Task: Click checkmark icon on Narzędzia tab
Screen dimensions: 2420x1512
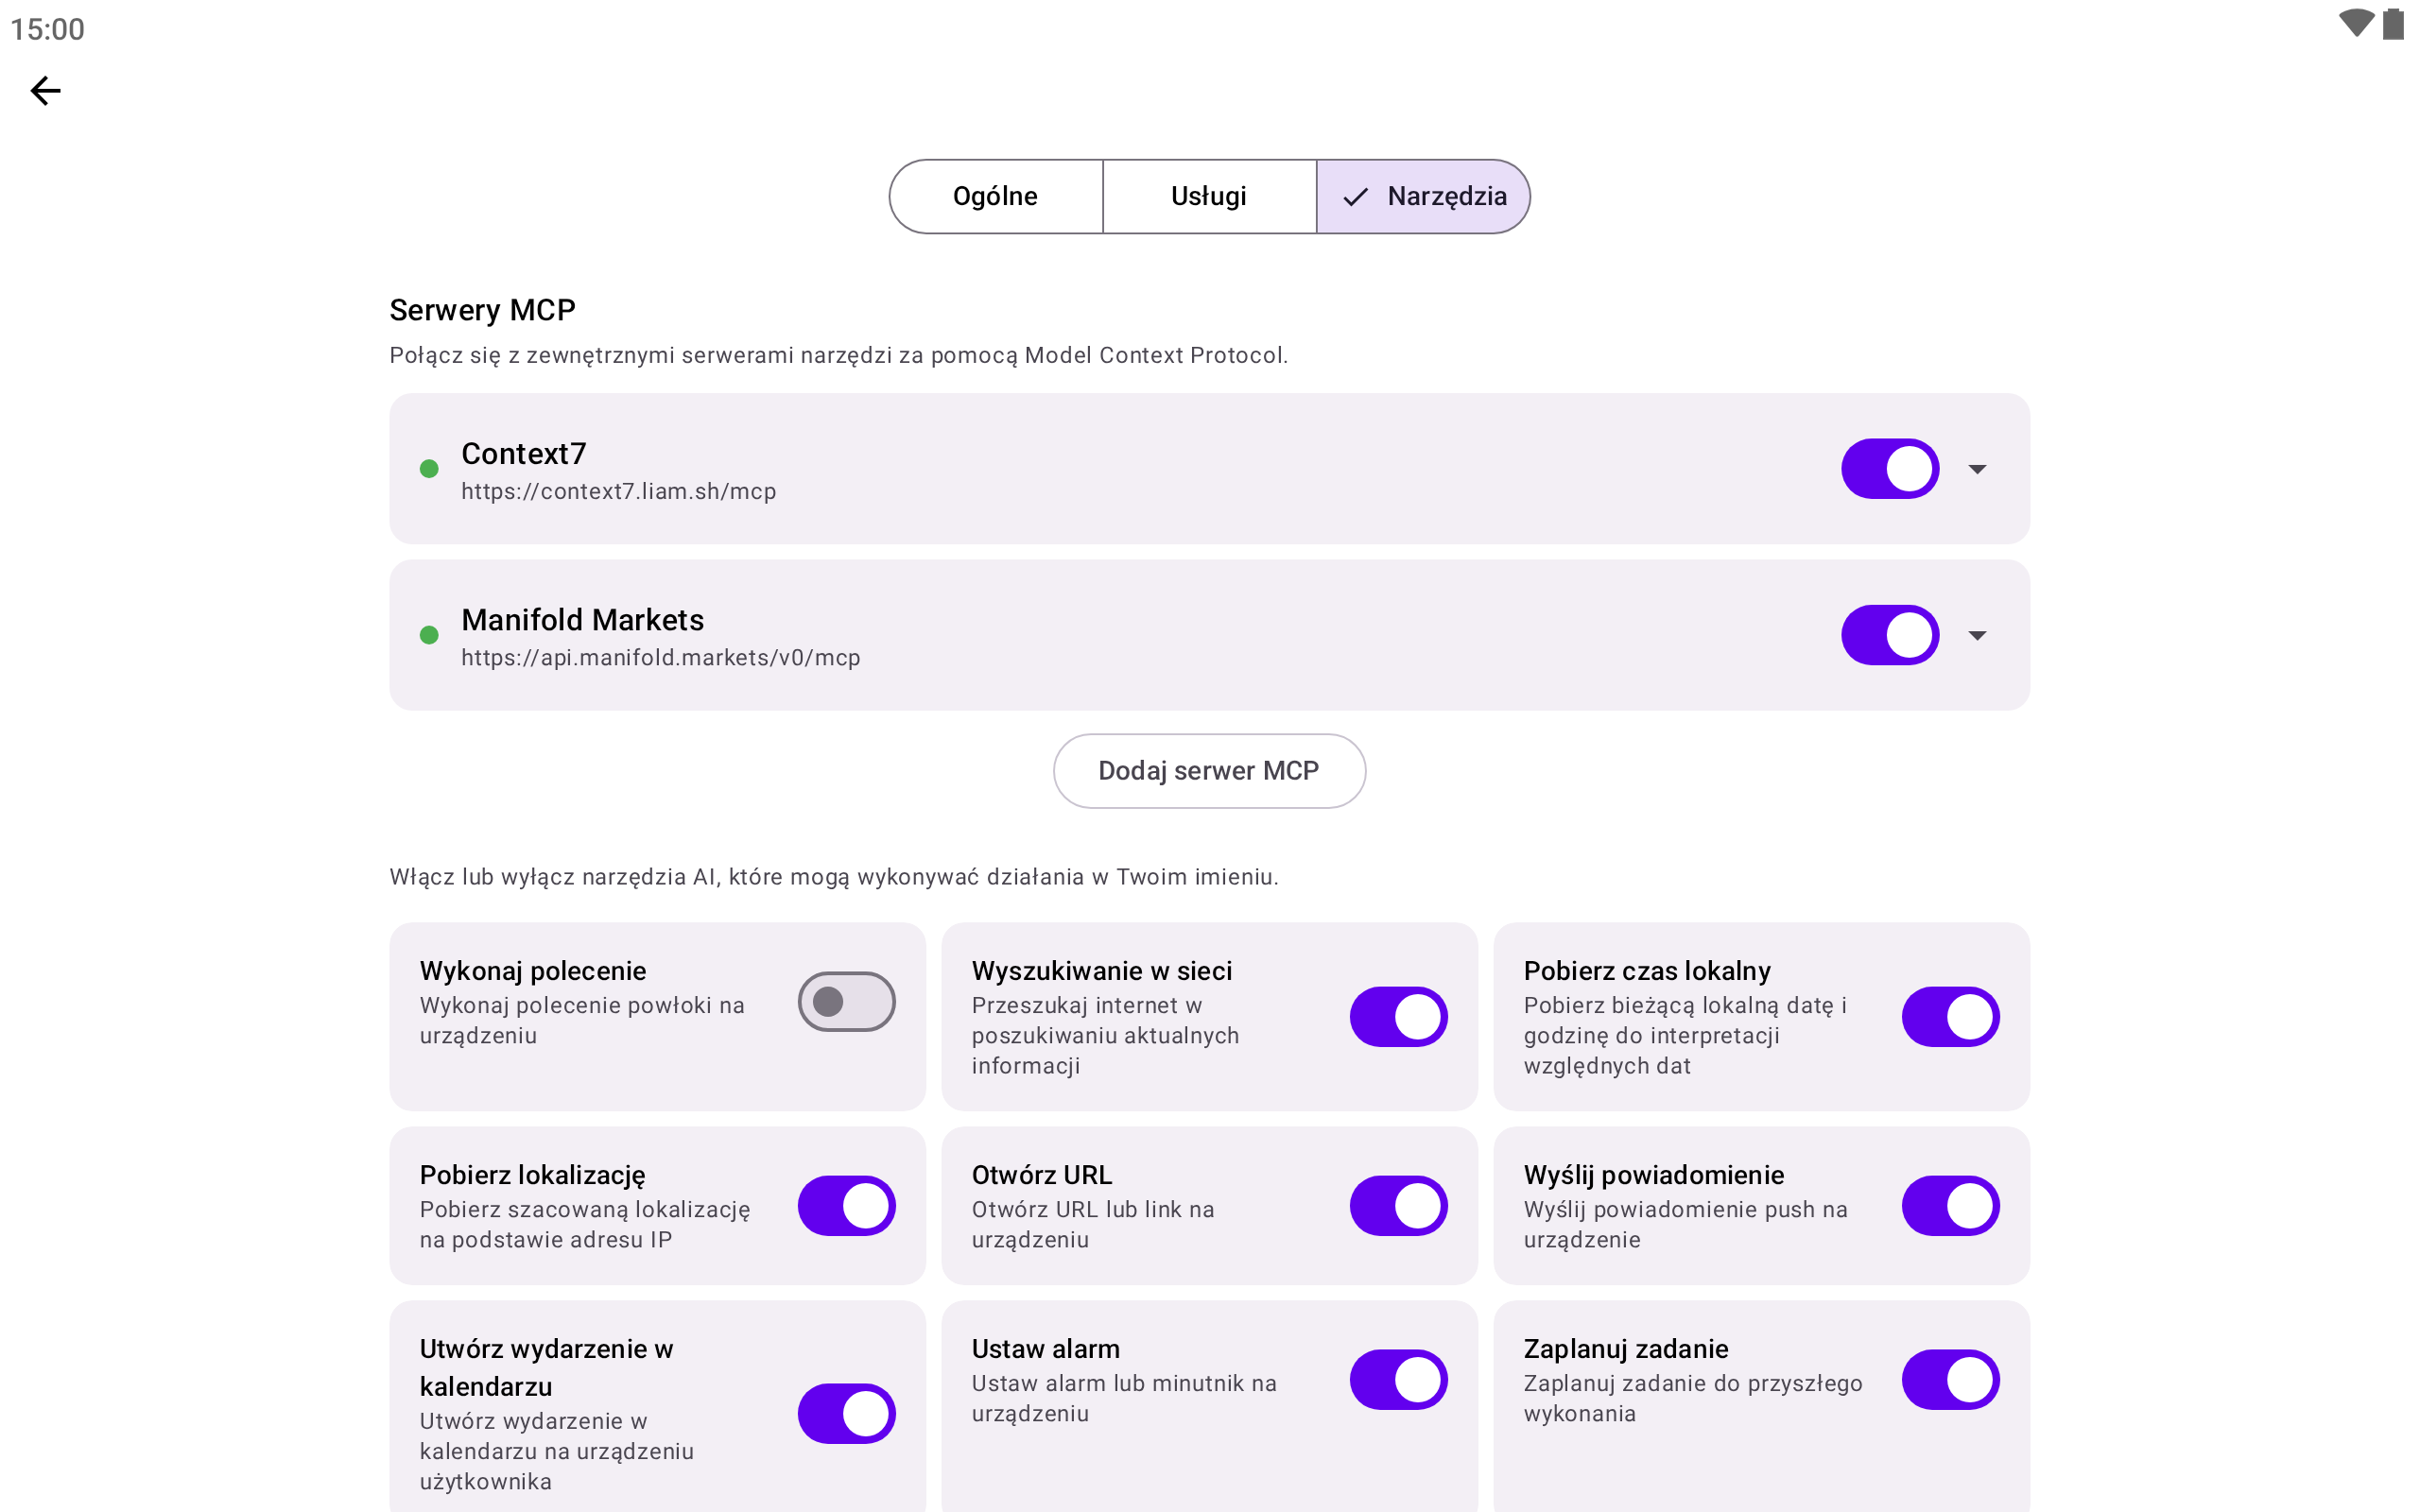Action: [x=1355, y=197]
